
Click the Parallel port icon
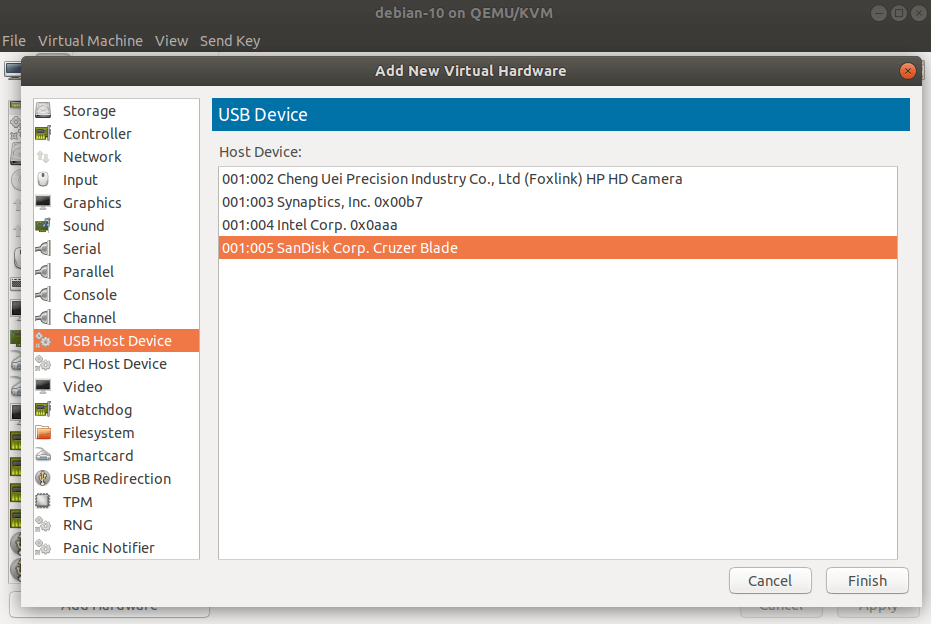pos(43,271)
